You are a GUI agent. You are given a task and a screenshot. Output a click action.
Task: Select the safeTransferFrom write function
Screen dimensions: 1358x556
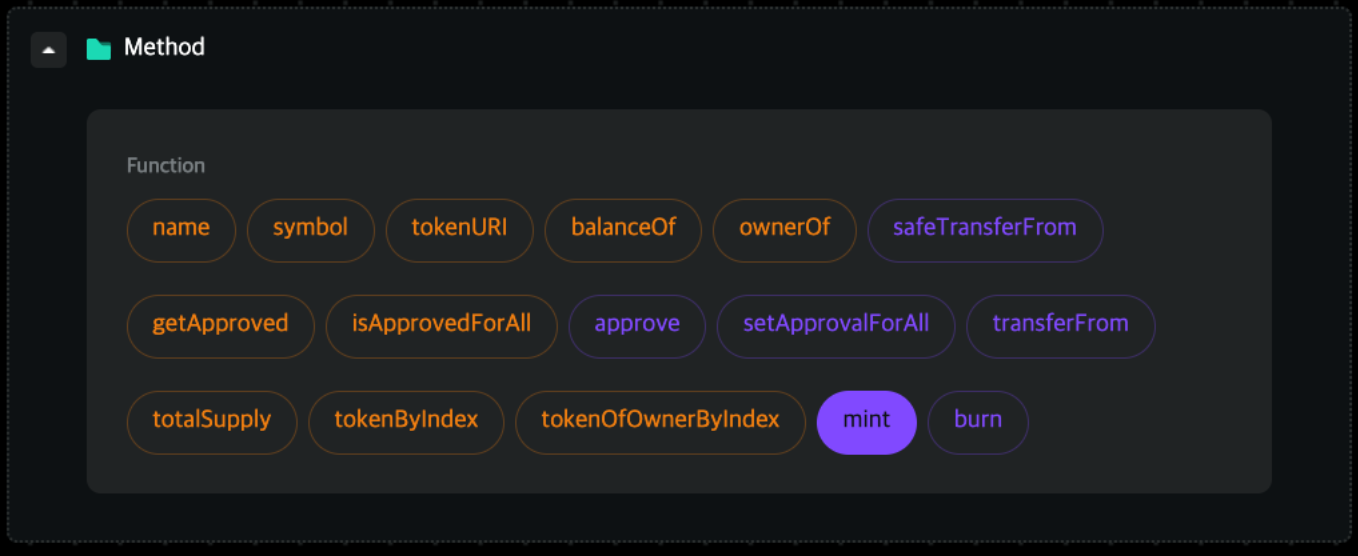(985, 228)
